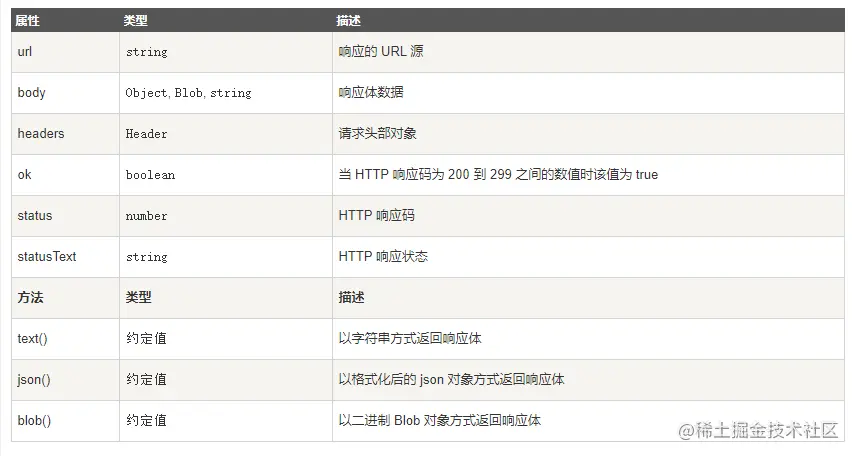Click the 方法 section header cell

coord(31,297)
